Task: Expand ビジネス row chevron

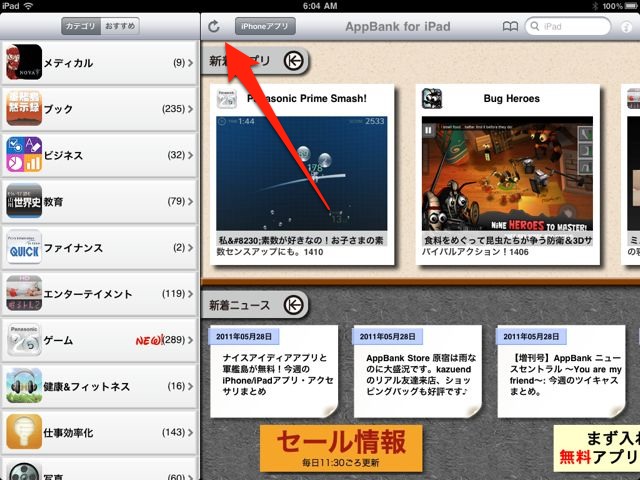Action: 191,155
